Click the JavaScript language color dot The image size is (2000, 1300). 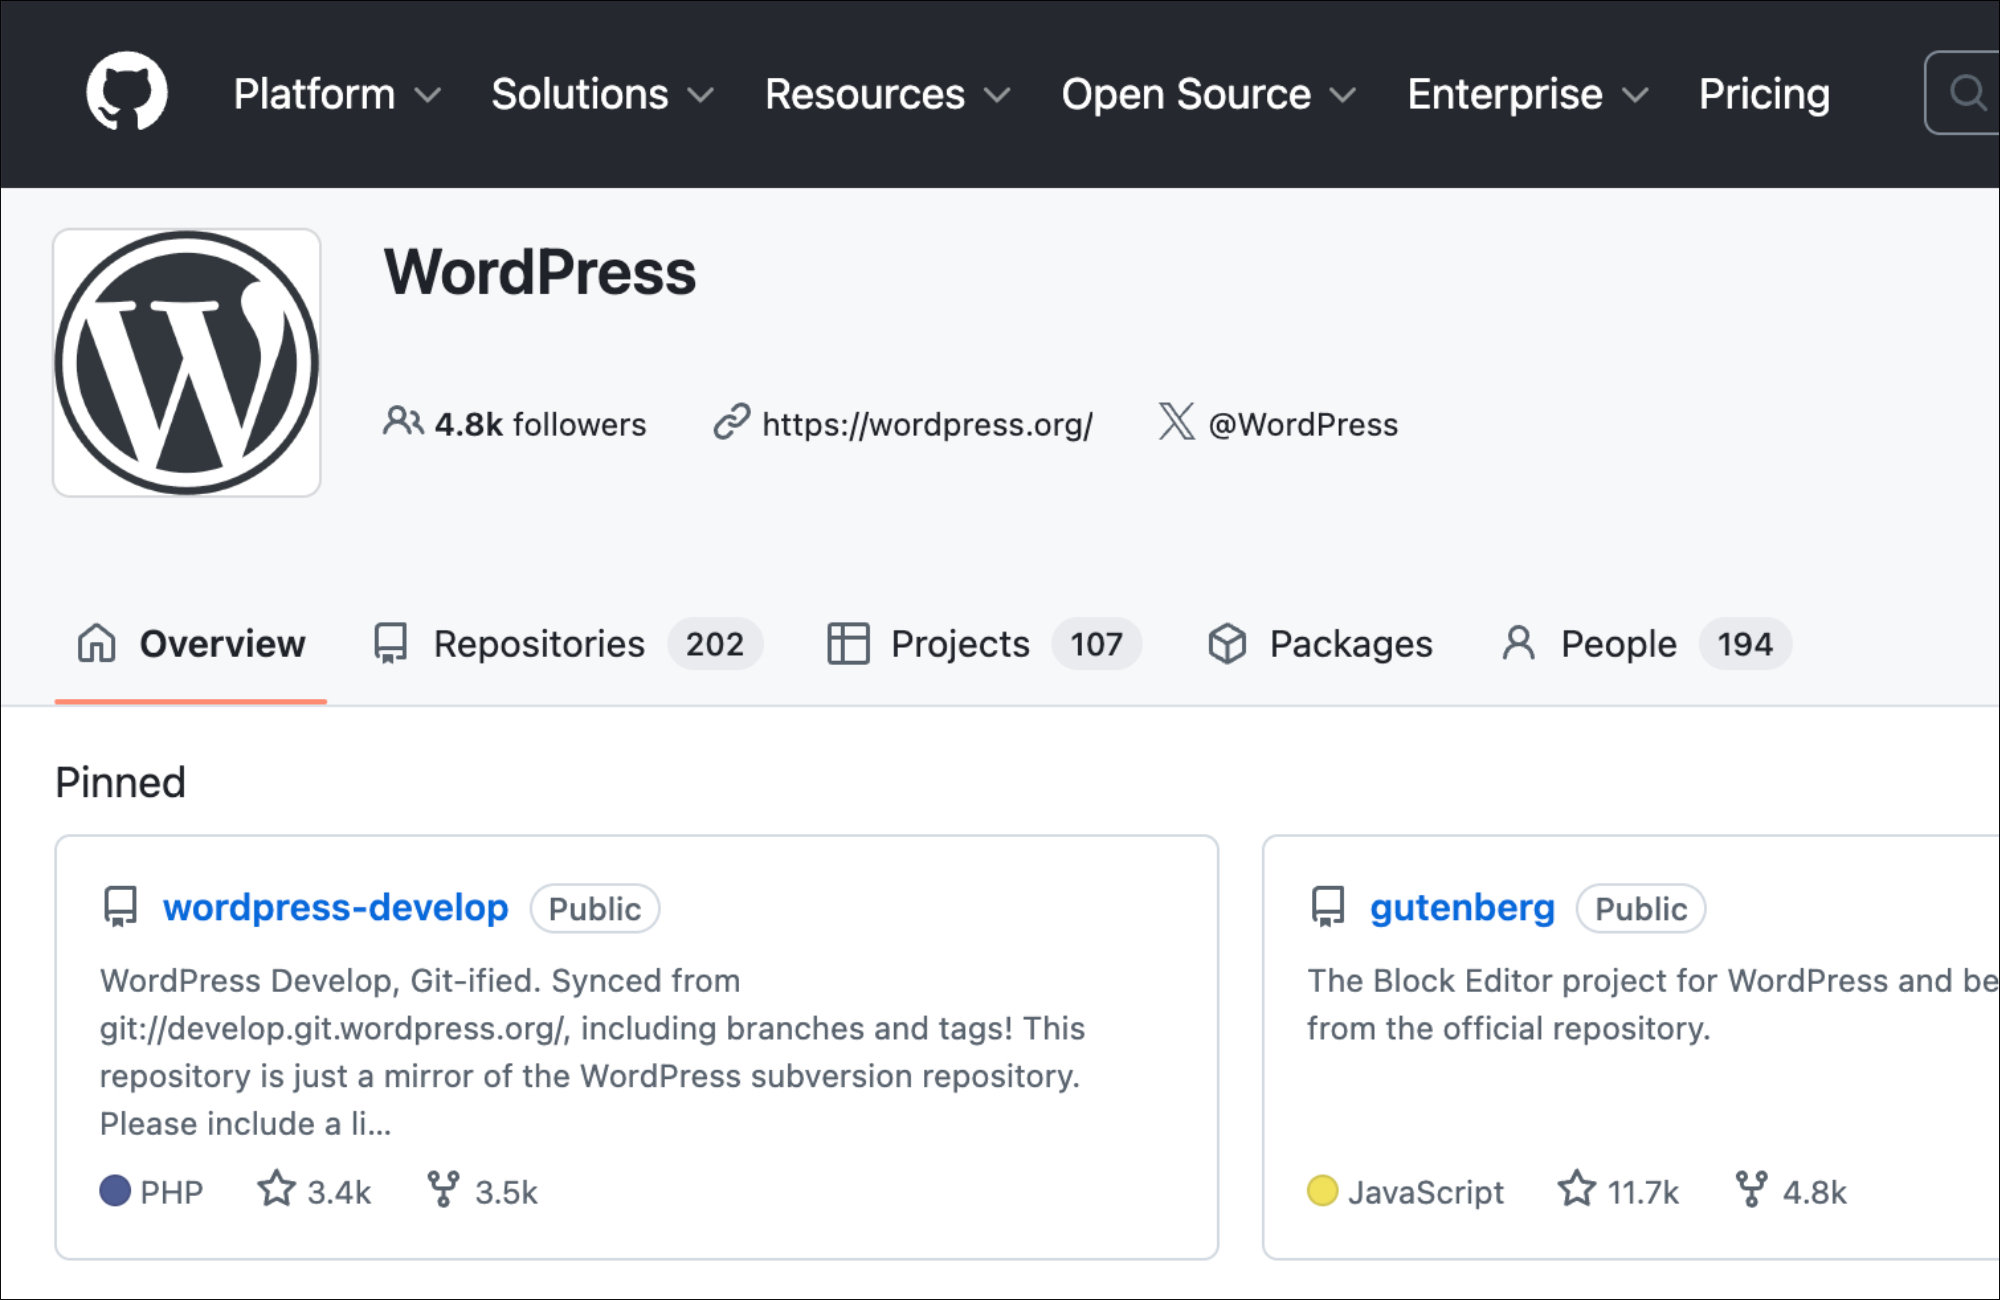click(1323, 1190)
